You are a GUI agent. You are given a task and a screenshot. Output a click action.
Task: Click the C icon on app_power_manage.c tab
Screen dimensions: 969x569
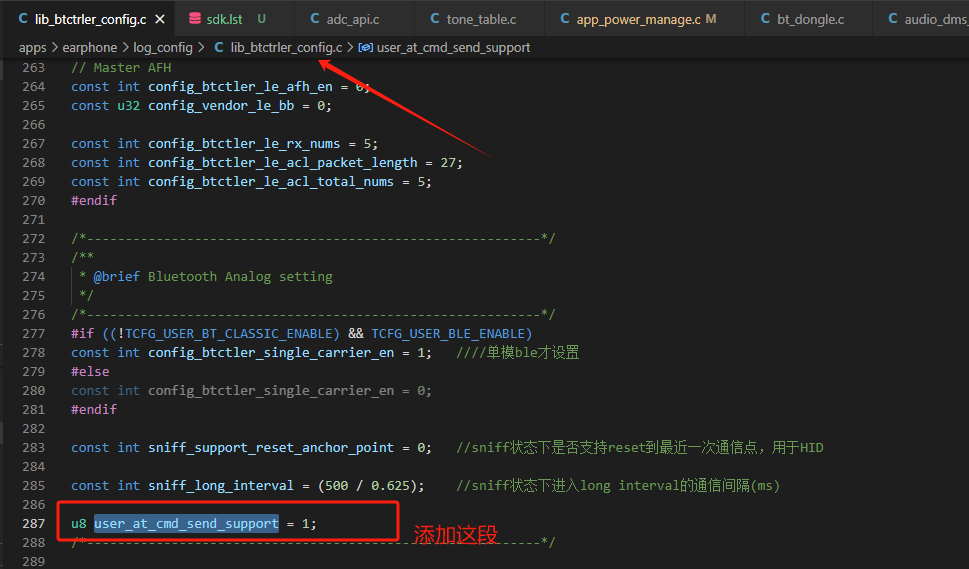pos(564,19)
